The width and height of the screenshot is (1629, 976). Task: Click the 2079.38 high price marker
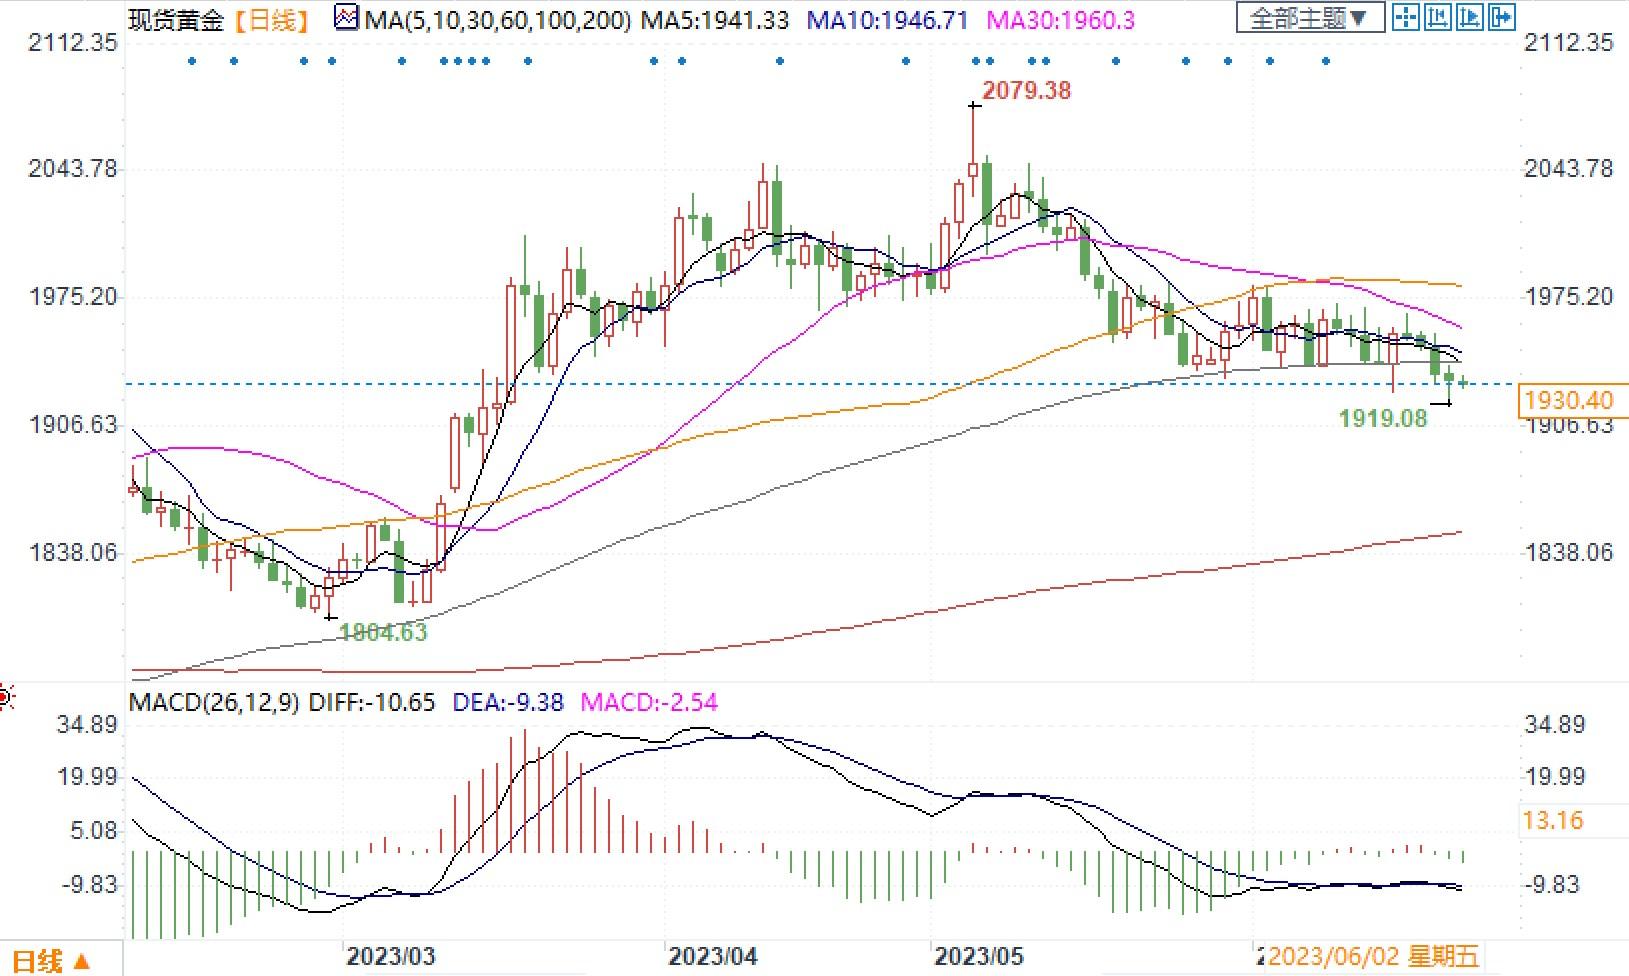(1026, 91)
